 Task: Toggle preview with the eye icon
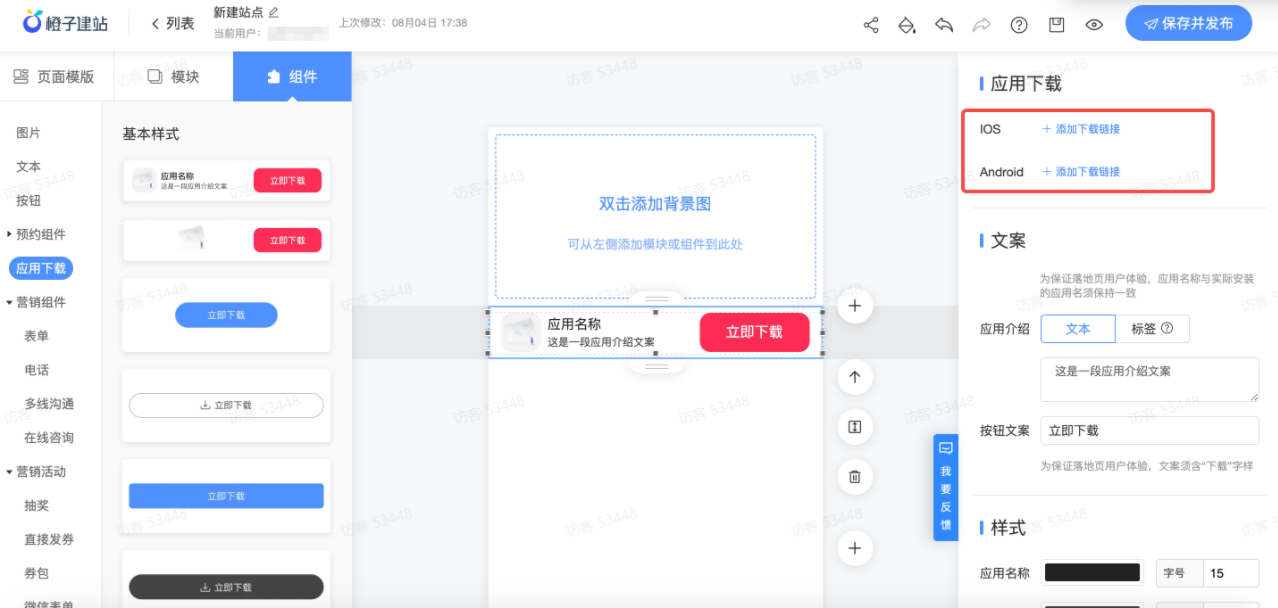(1094, 25)
